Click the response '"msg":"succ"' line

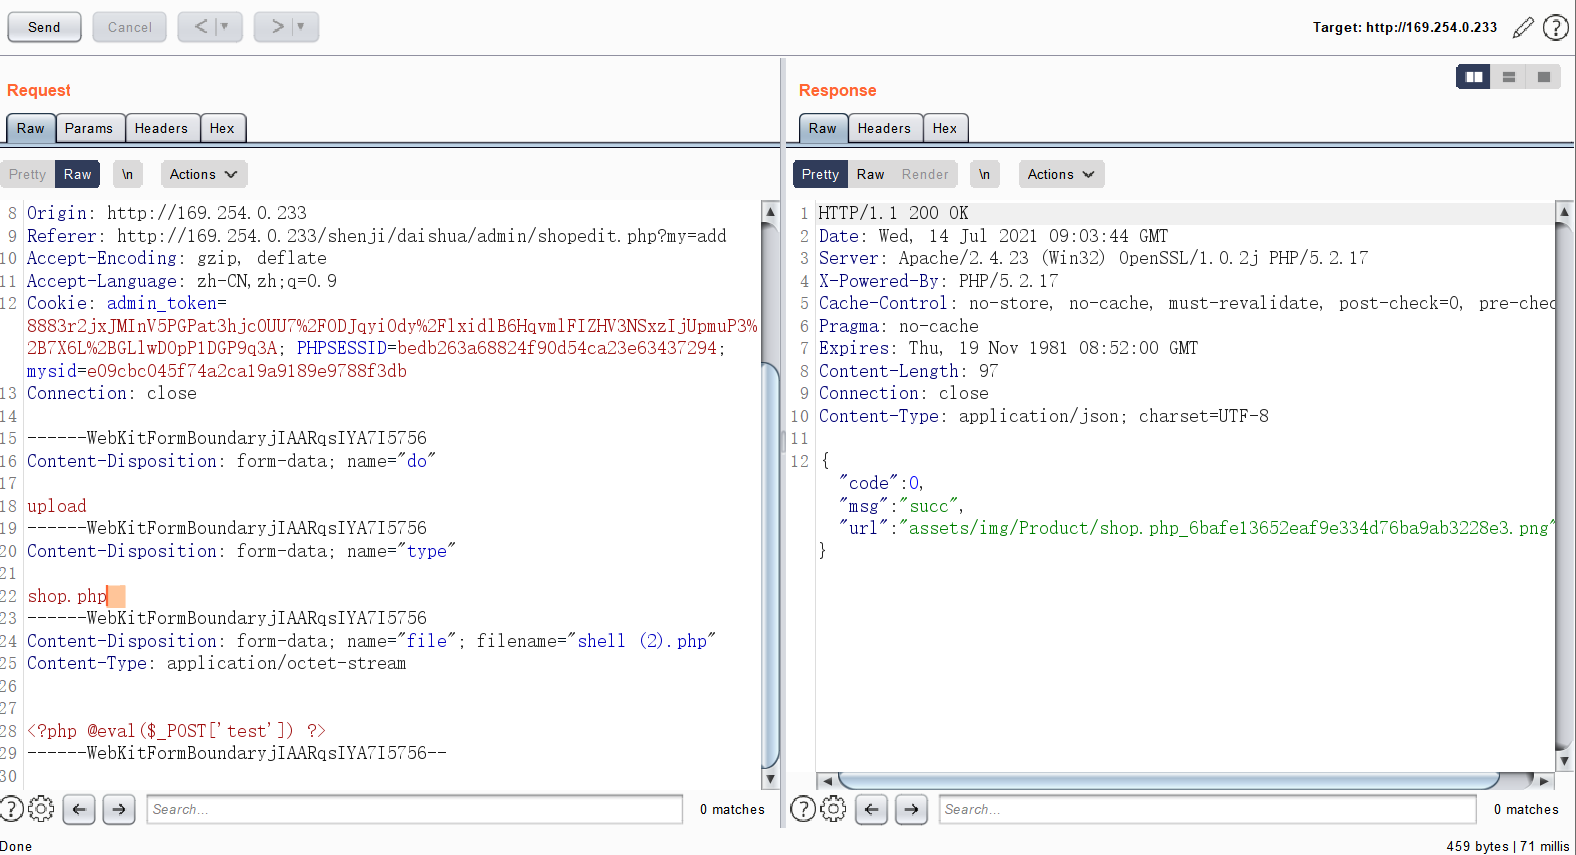[x=901, y=506]
